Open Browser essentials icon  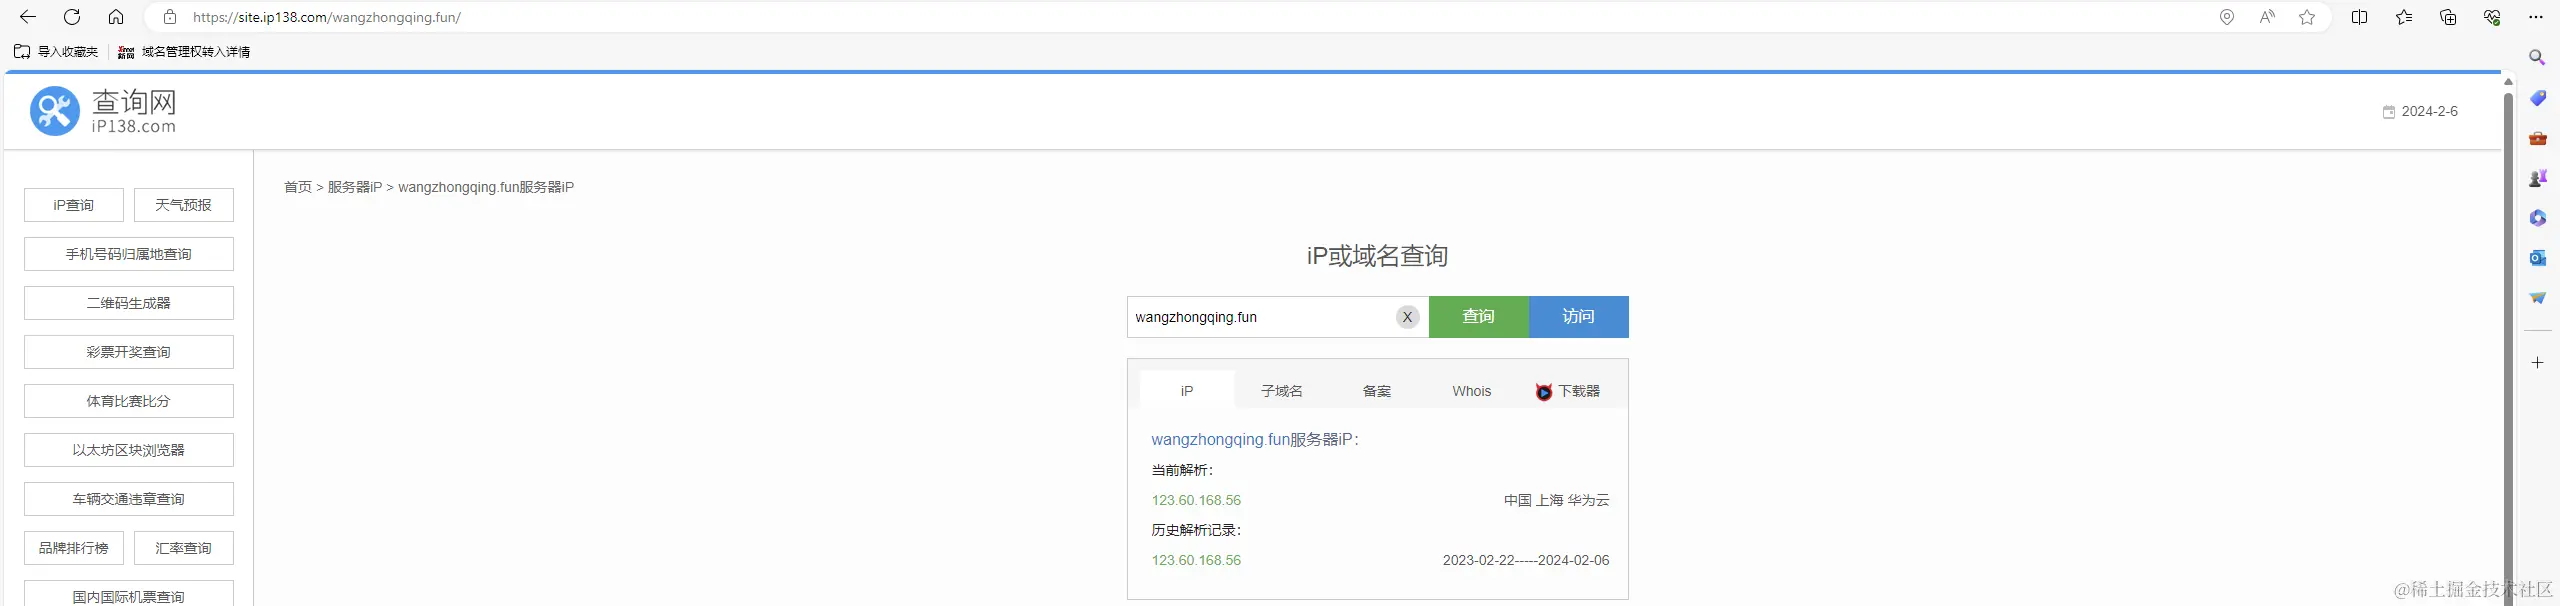click(2492, 17)
